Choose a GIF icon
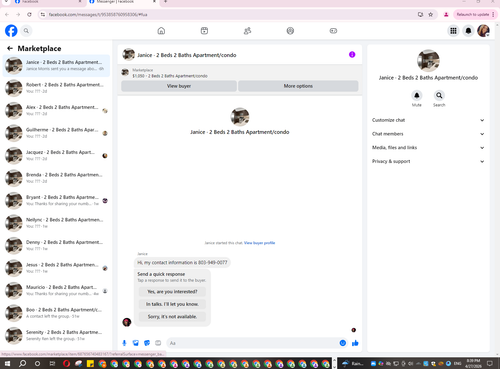 (158, 343)
